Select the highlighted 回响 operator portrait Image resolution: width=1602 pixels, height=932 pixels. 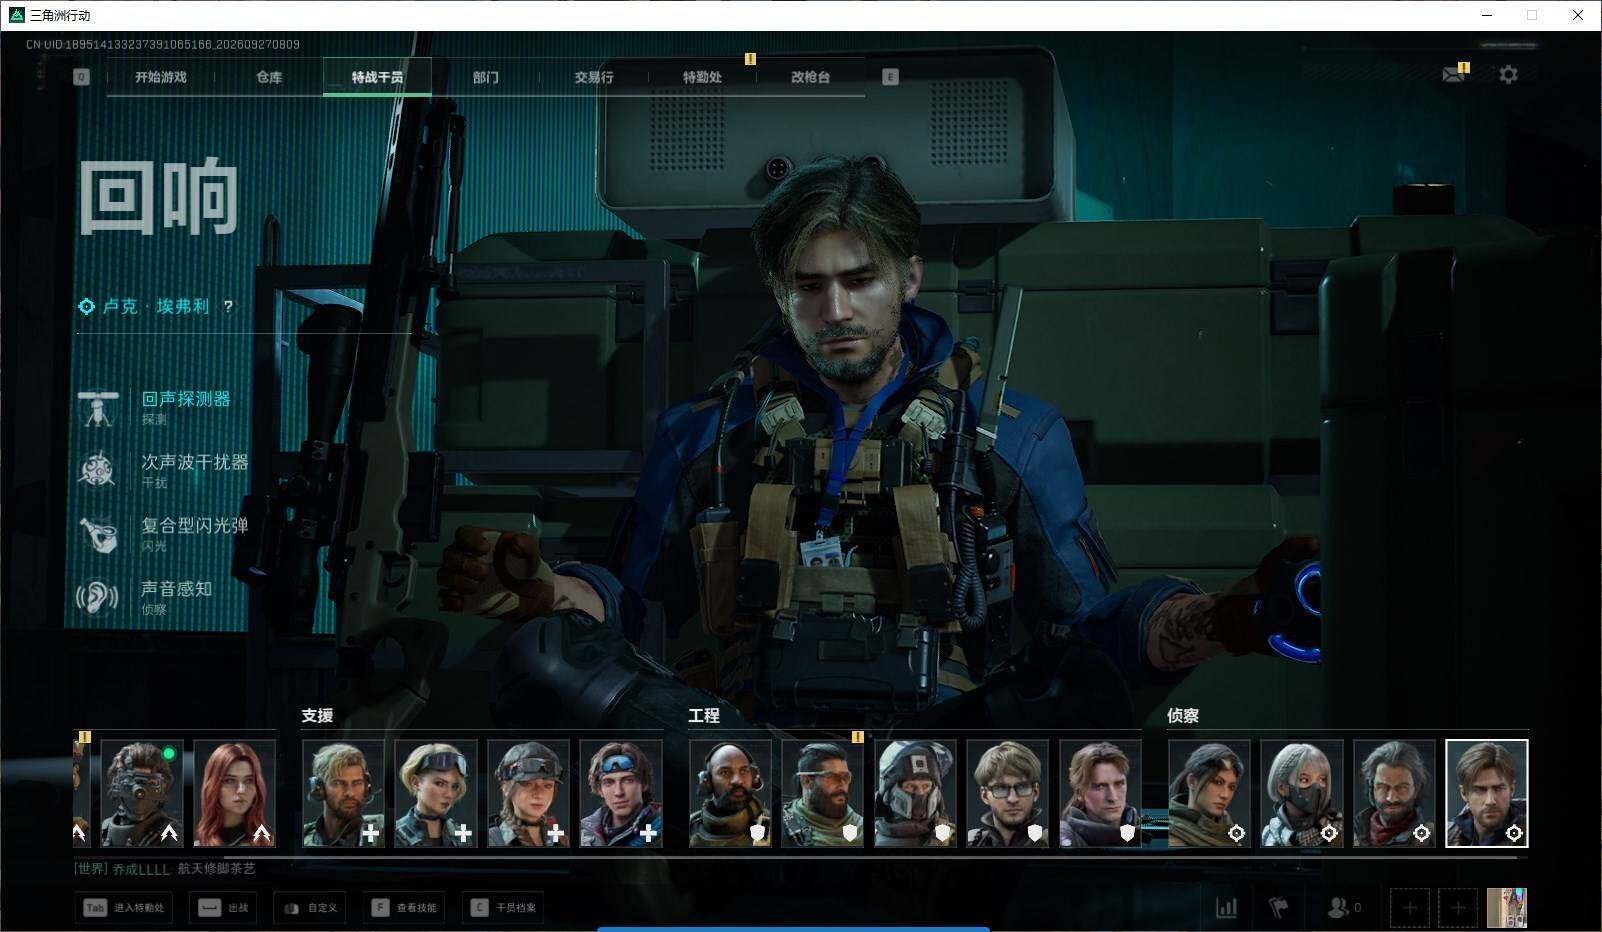tap(1487, 793)
